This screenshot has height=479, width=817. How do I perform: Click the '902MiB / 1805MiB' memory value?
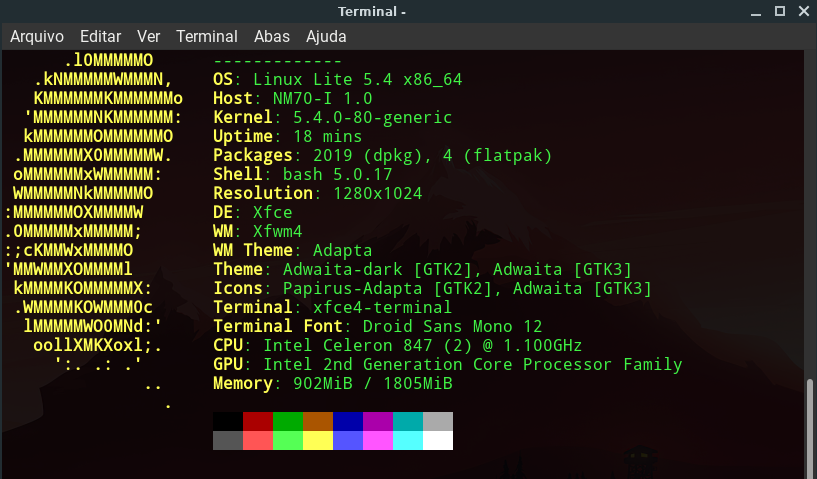373,384
